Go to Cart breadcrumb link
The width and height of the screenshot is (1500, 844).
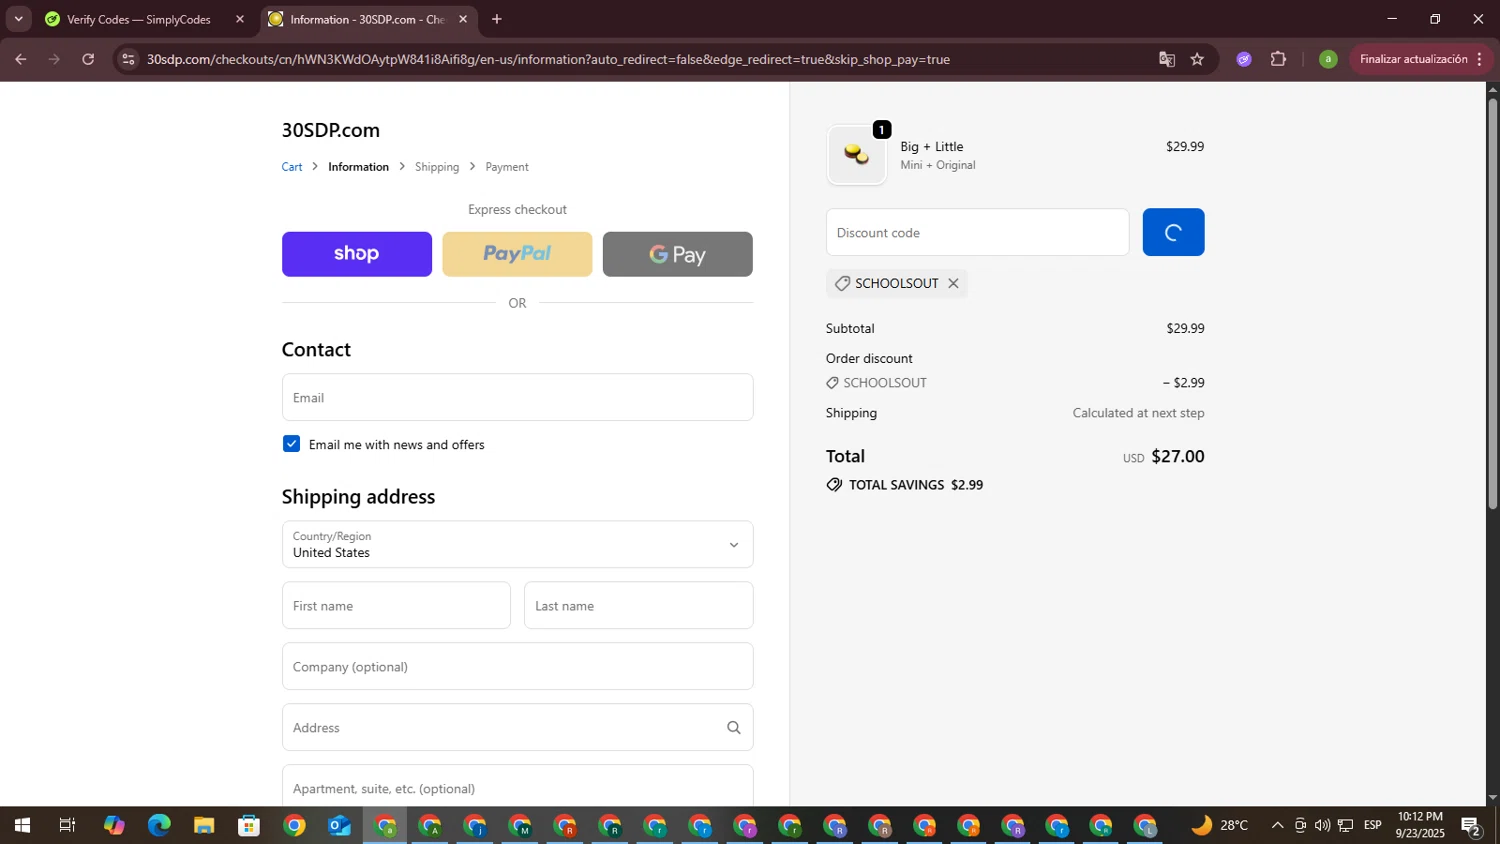292,167
